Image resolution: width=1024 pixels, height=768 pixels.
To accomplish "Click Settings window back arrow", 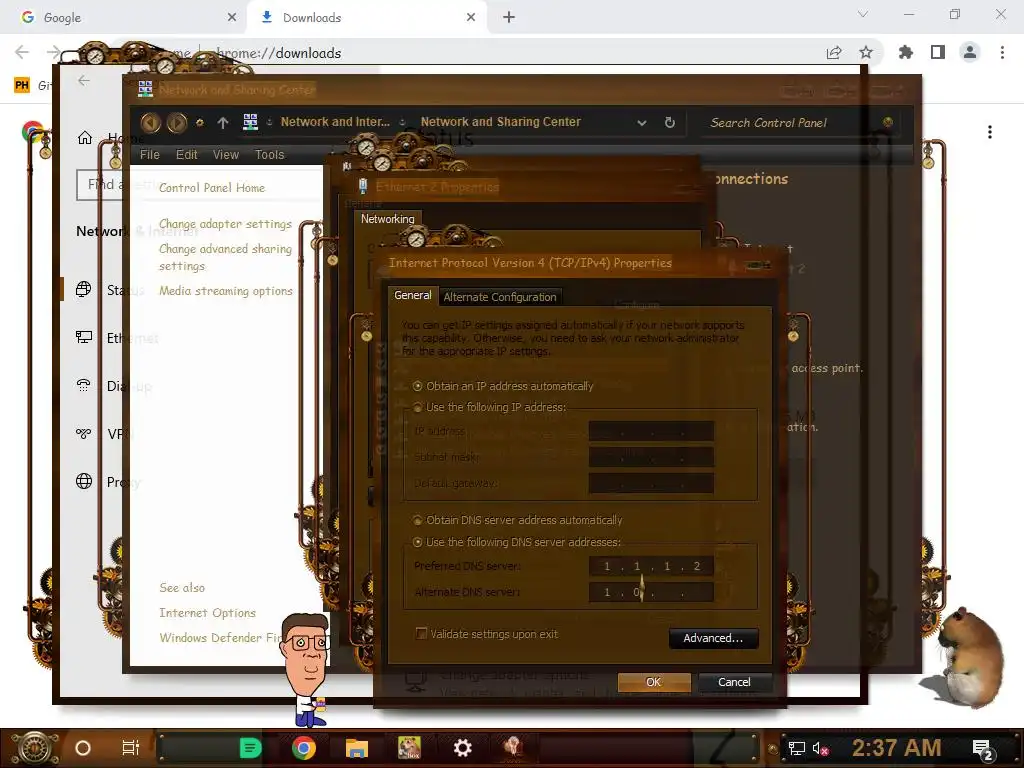I will pyautogui.click(x=84, y=80).
